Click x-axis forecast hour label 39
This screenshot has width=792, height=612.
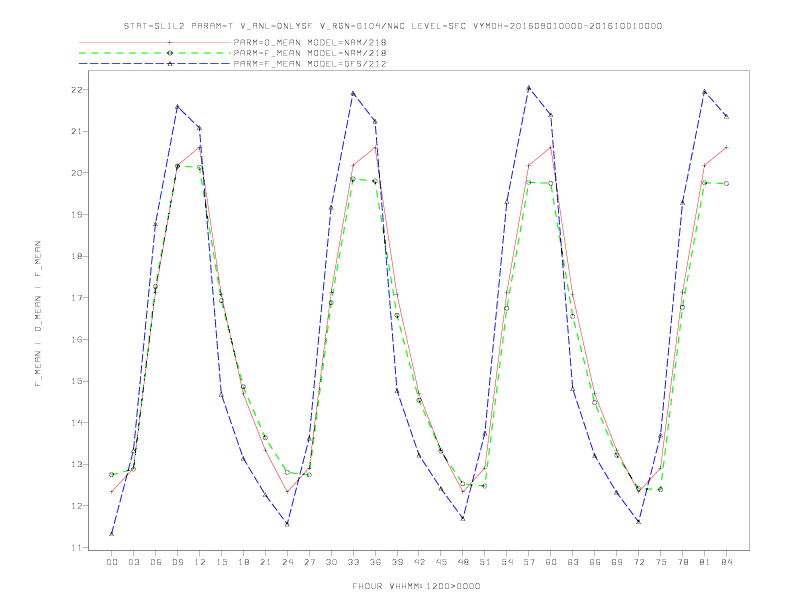397,562
